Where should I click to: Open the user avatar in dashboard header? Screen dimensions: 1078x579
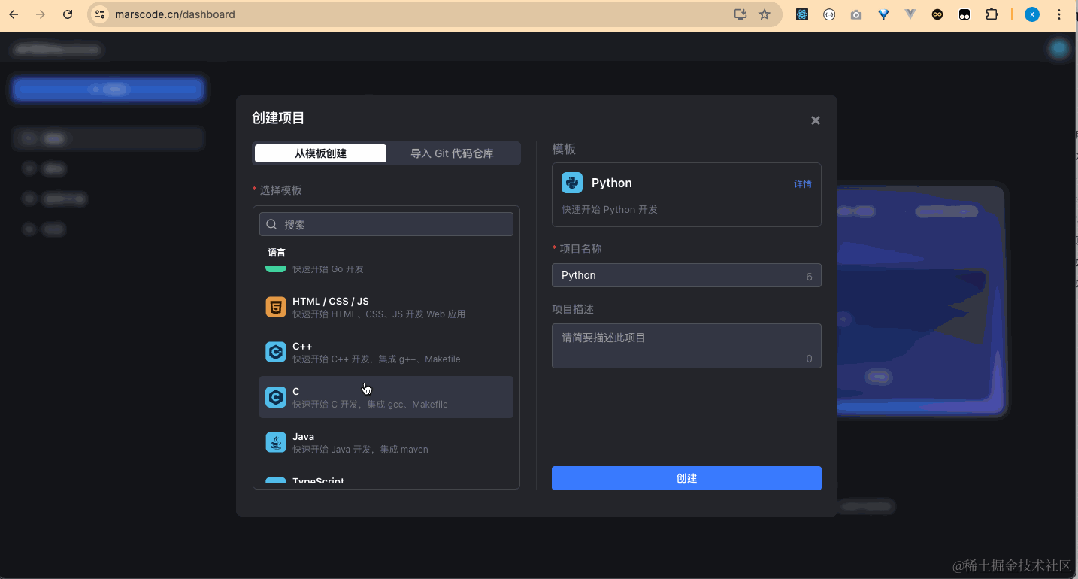point(1058,48)
